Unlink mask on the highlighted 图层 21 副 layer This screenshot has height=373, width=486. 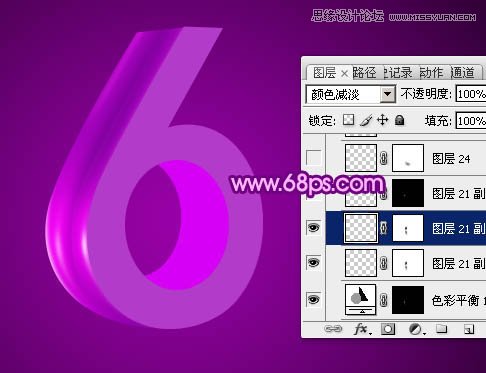pyautogui.click(x=384, y=228)
